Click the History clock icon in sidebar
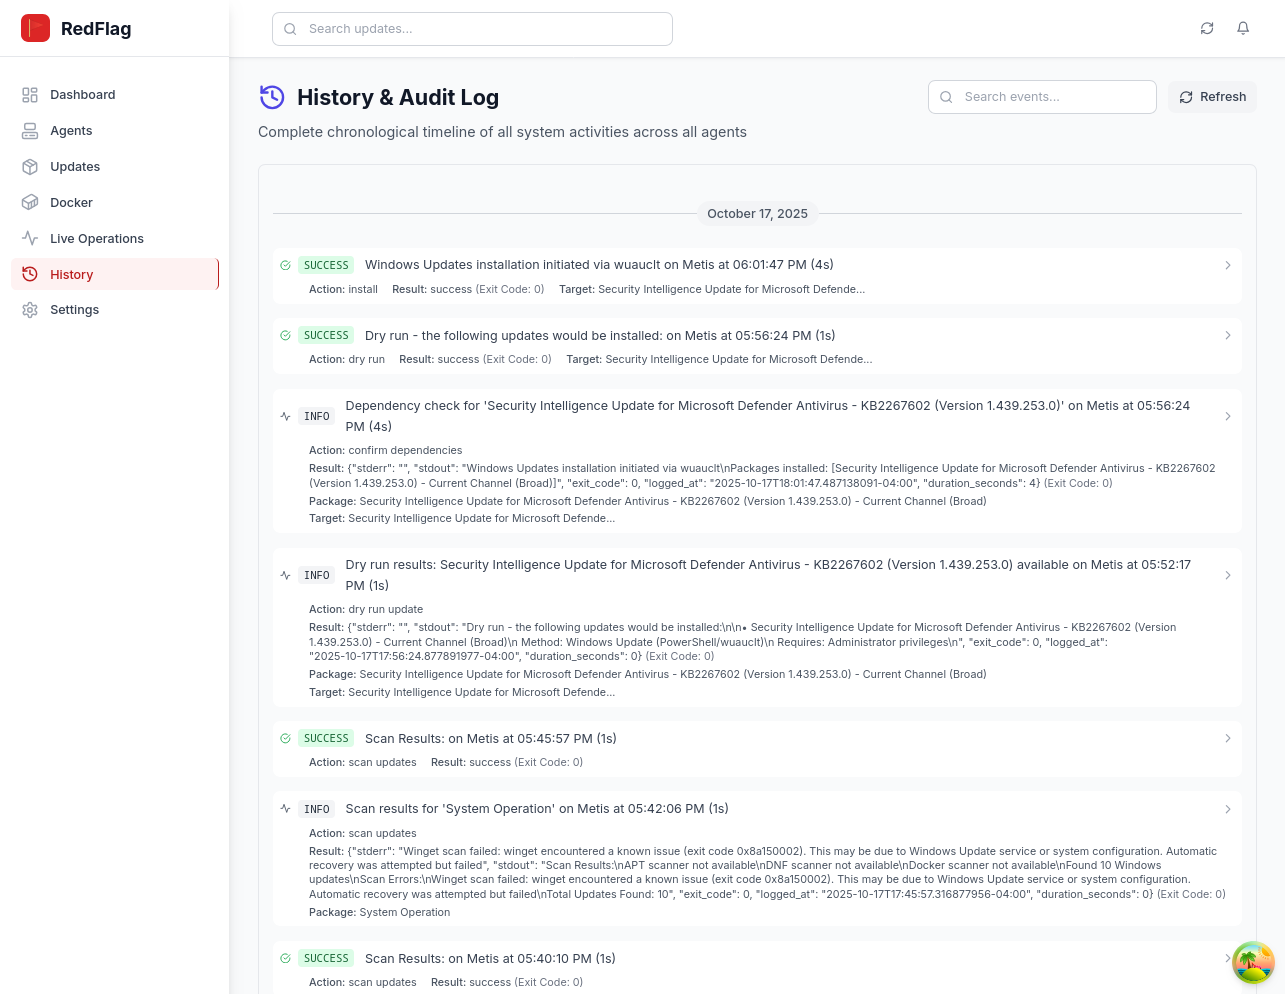This screenshot has height=994, width=1285. click(x=29, y=274)
